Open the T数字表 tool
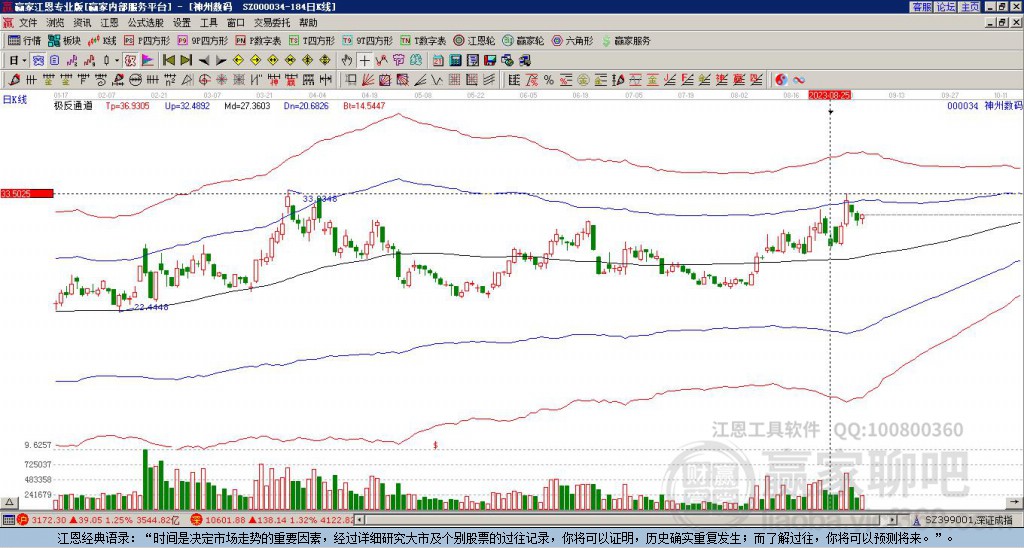 click(x=423, y=40)
